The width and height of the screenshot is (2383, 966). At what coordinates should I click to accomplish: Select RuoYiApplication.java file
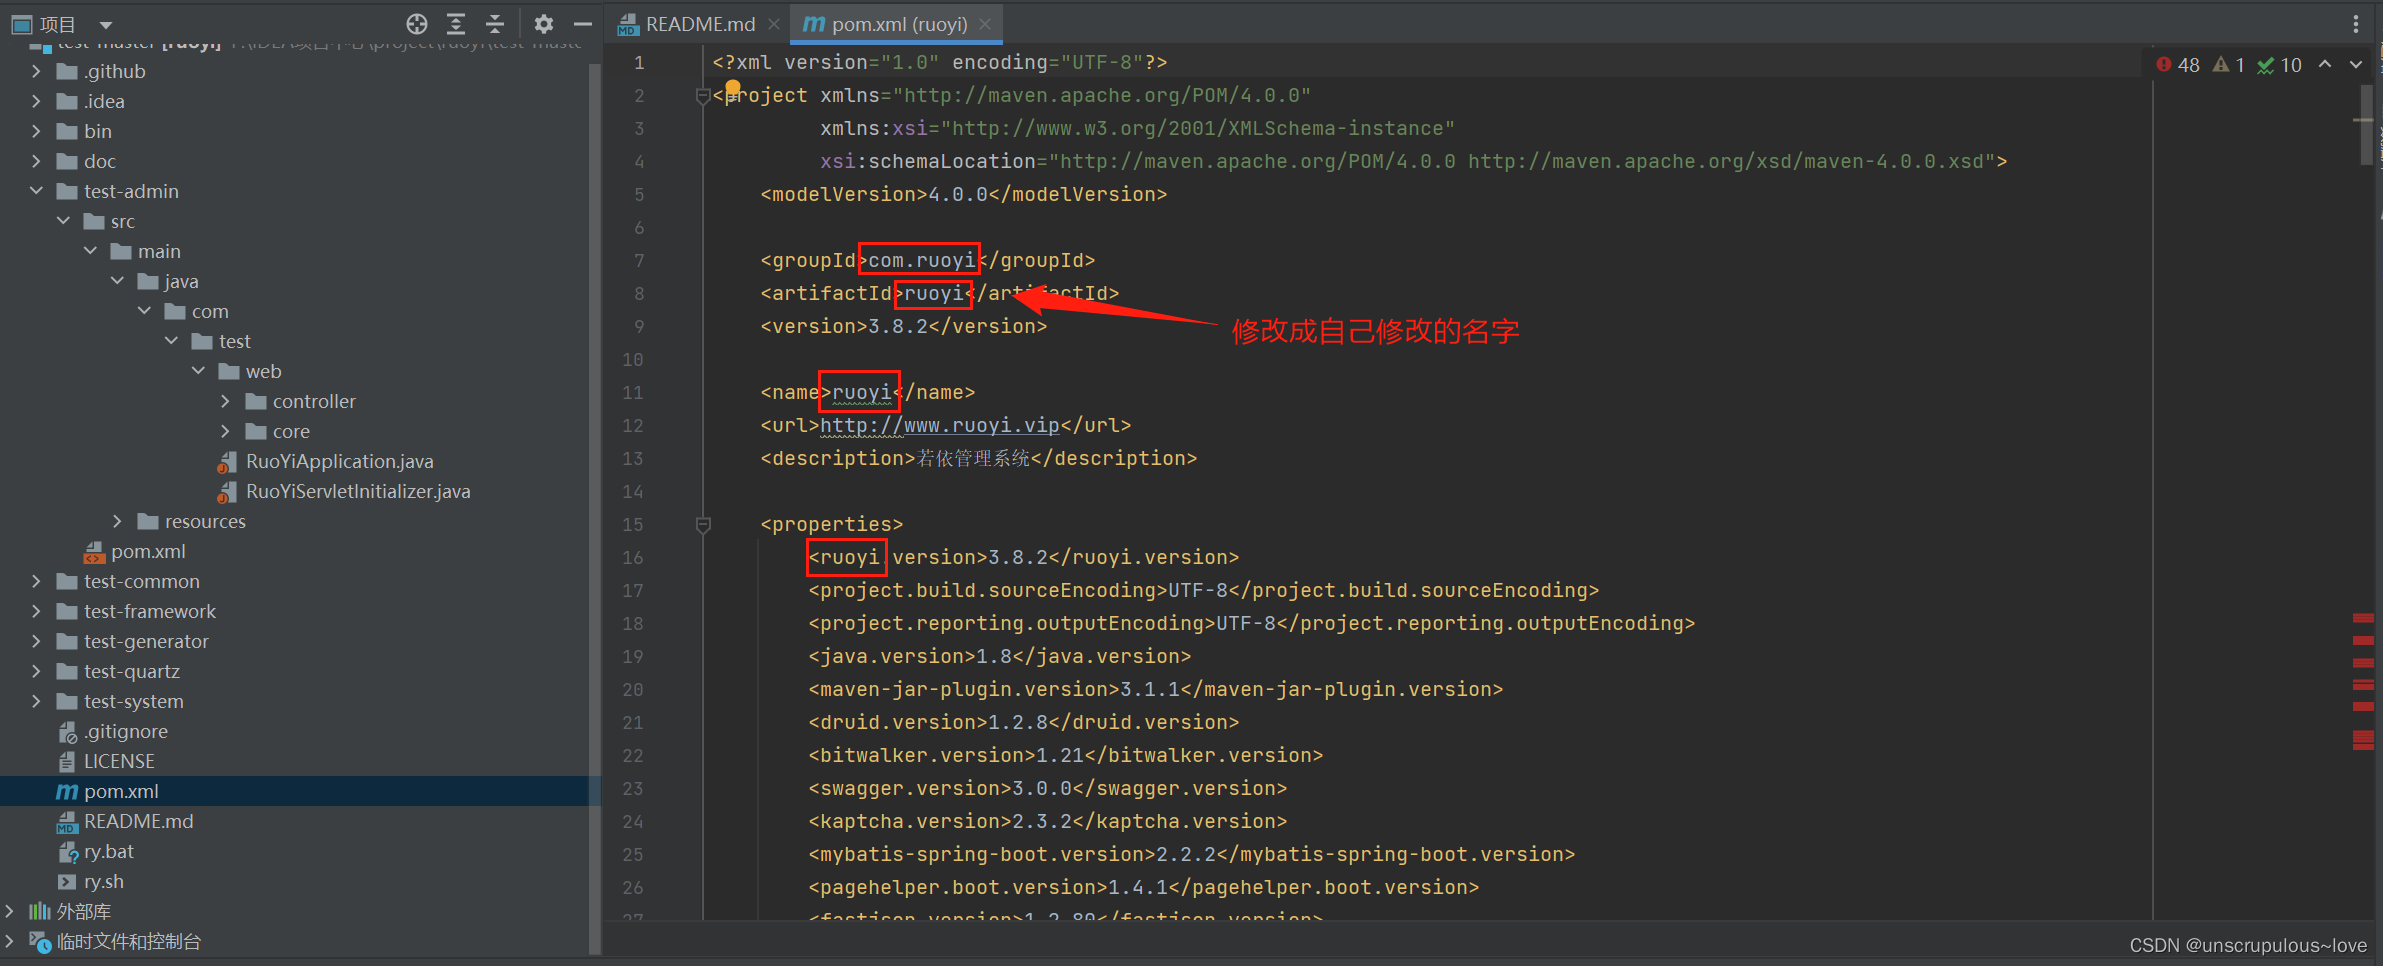coord(339,461)
